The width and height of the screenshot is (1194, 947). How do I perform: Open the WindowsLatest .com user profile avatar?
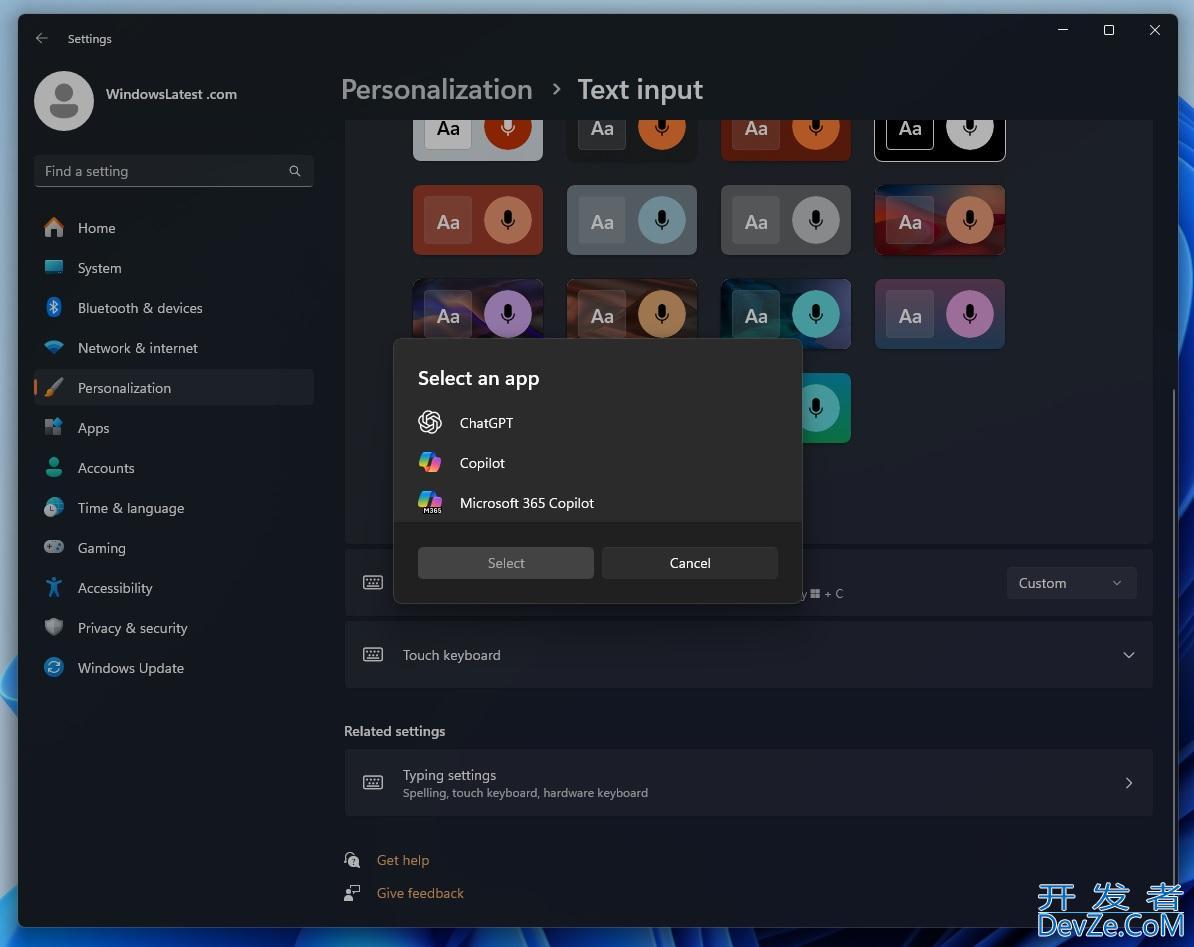tap(64, 100)
